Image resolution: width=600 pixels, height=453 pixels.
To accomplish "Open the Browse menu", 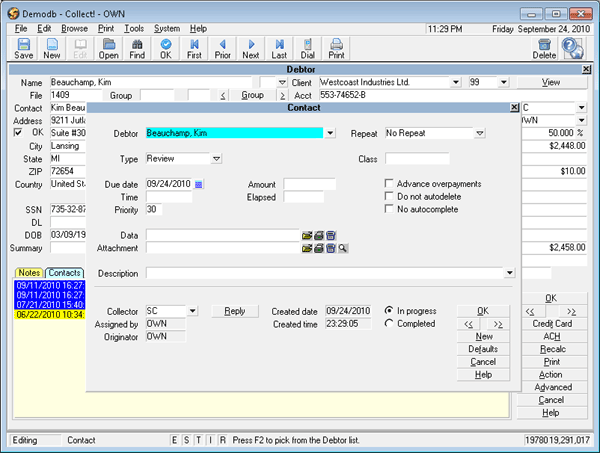I will coord(74,29).
